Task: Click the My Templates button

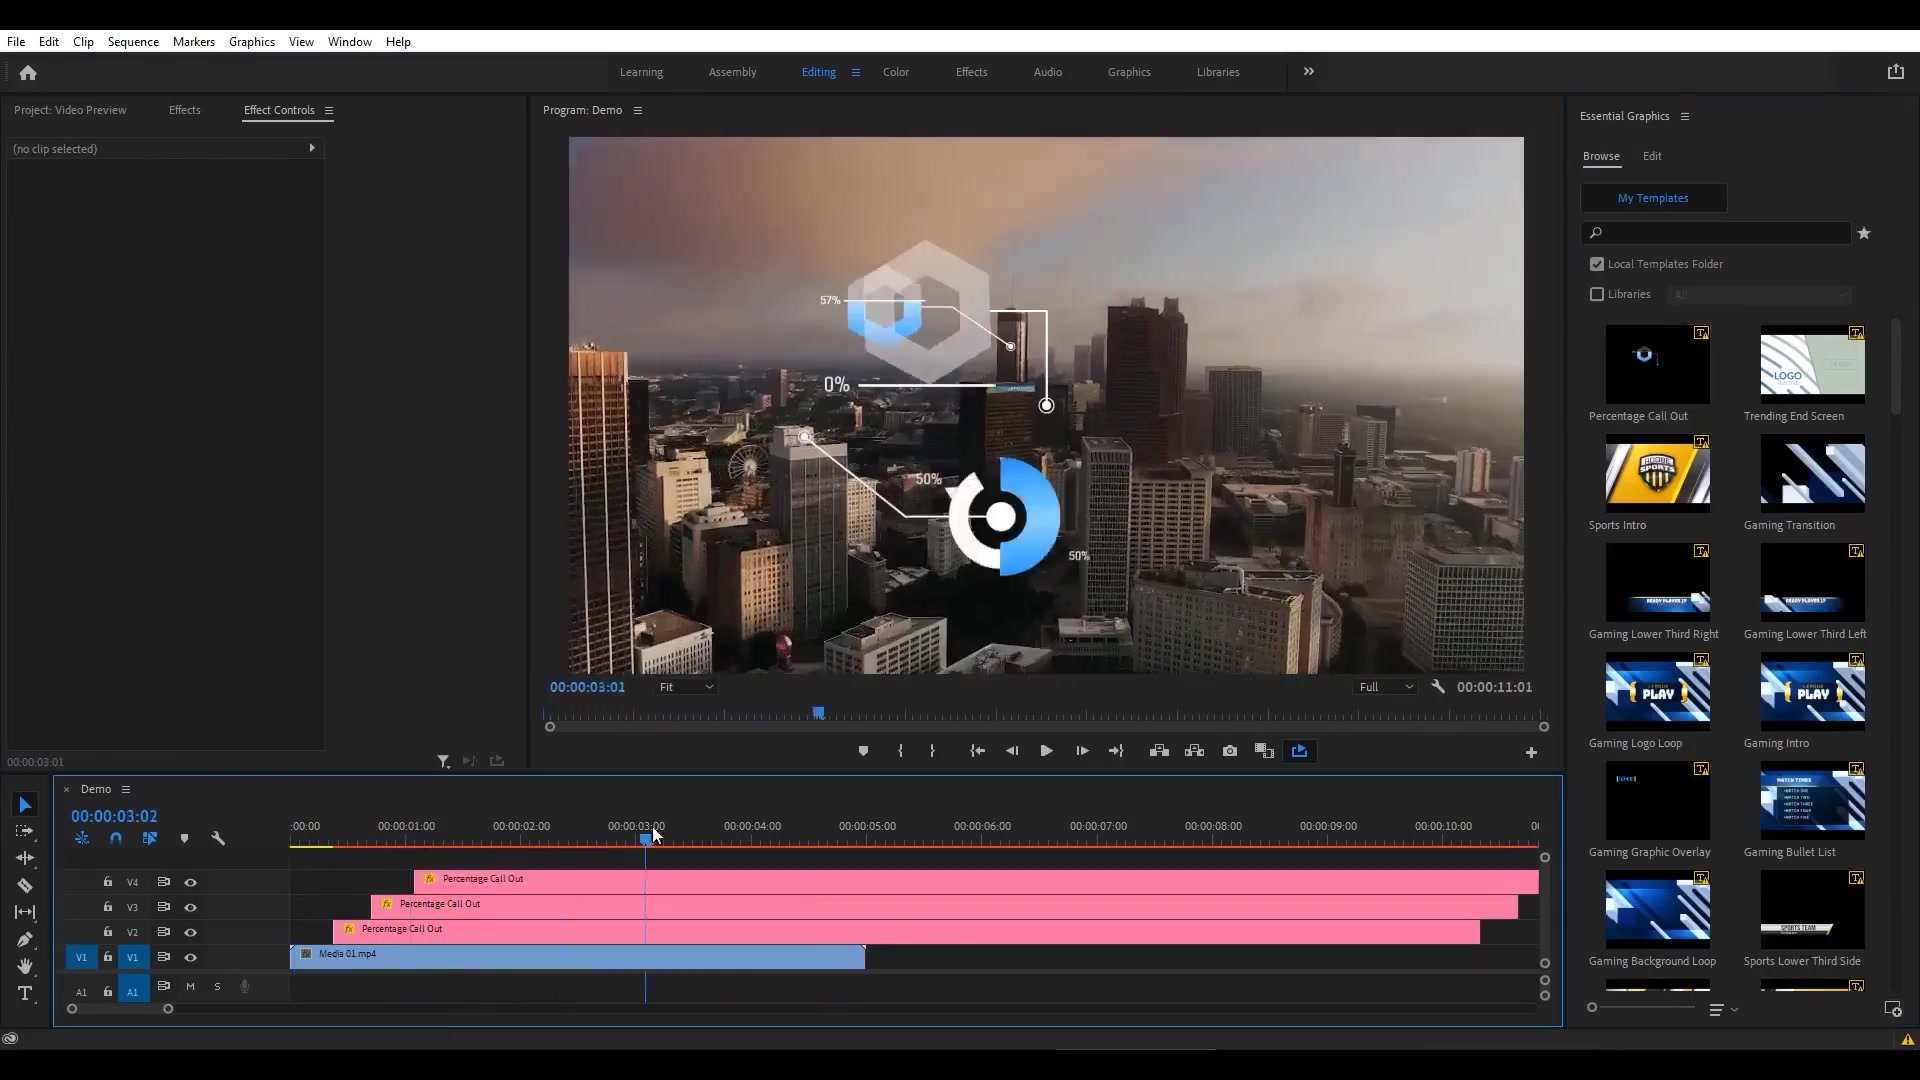Action: pos(1653,198)
